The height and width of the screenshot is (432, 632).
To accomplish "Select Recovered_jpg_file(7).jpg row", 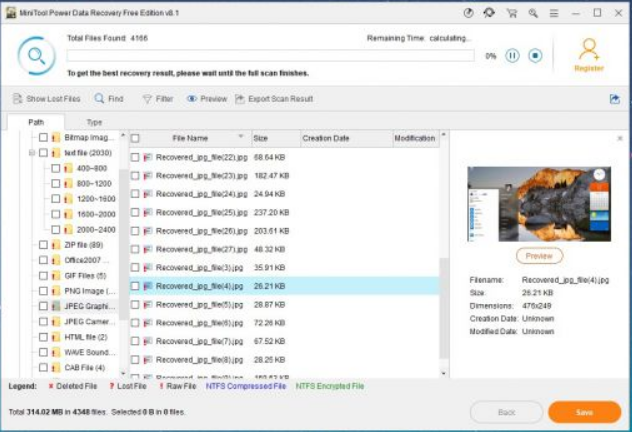I will pos(284,341).
